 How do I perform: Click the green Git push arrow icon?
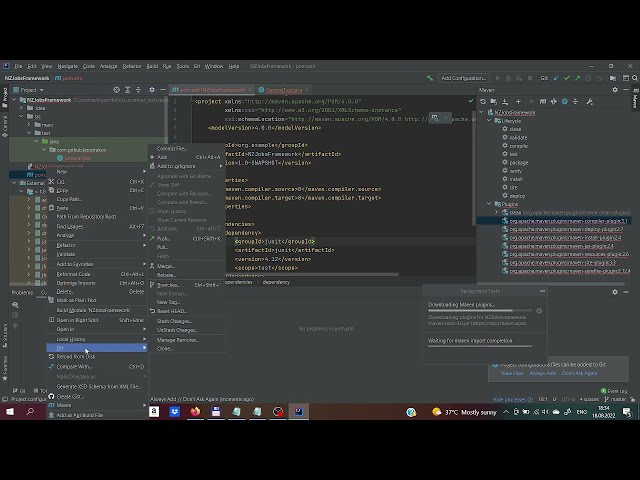[577, 78]
